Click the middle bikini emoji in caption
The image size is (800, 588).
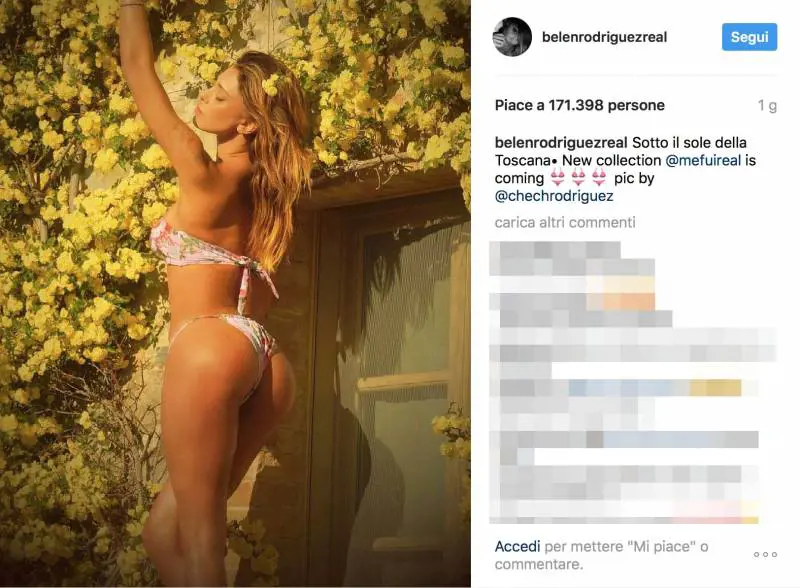pyautogui.click(x=578, y=178)
